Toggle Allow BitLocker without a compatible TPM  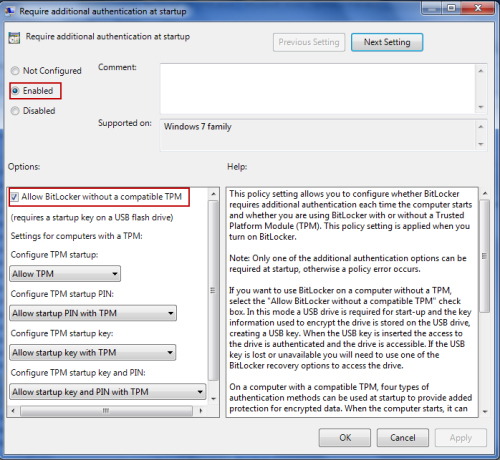14,197
